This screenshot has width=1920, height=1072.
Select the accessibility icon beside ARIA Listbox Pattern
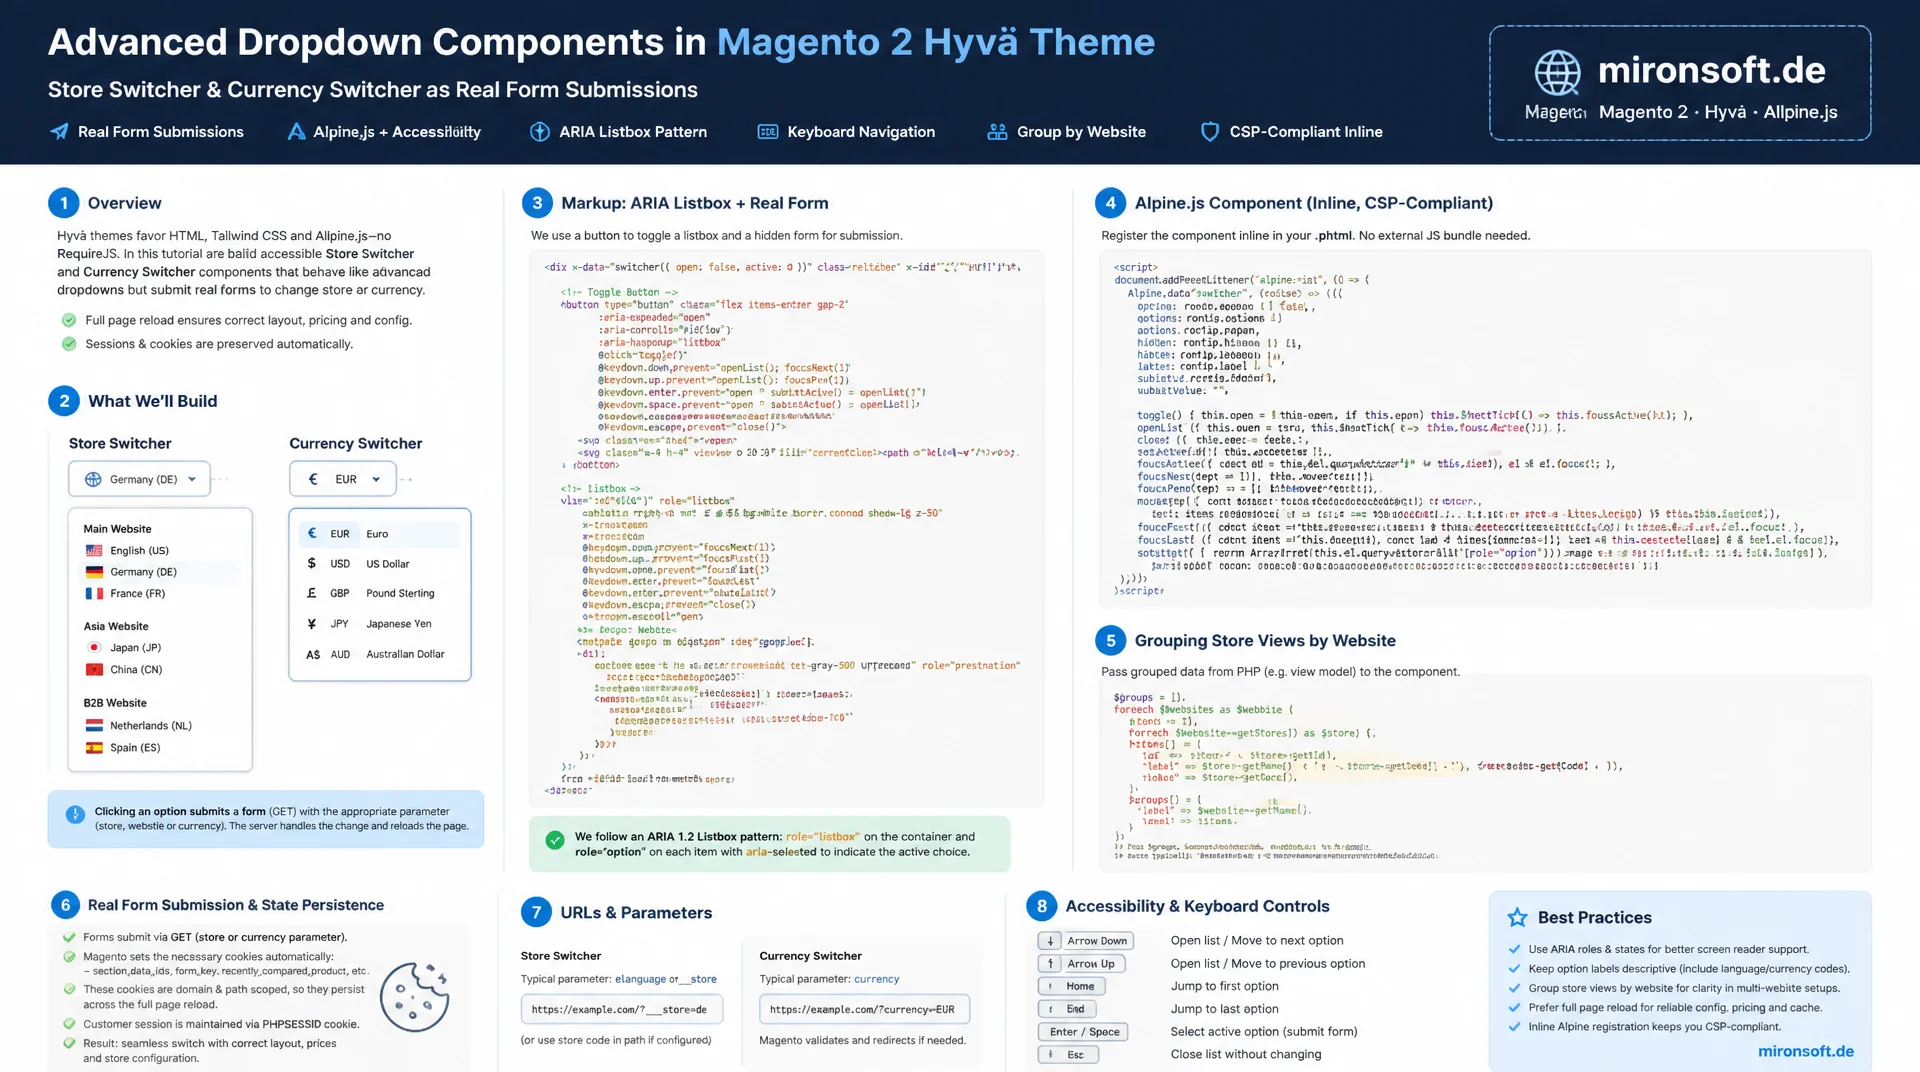click(x=540, y=132)
